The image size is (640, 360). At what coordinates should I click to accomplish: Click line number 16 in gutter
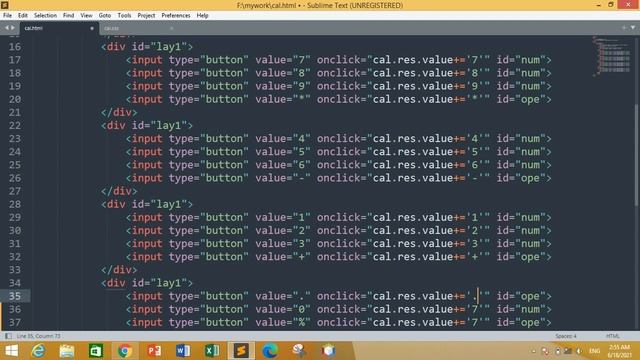click(x=15, y=47)
